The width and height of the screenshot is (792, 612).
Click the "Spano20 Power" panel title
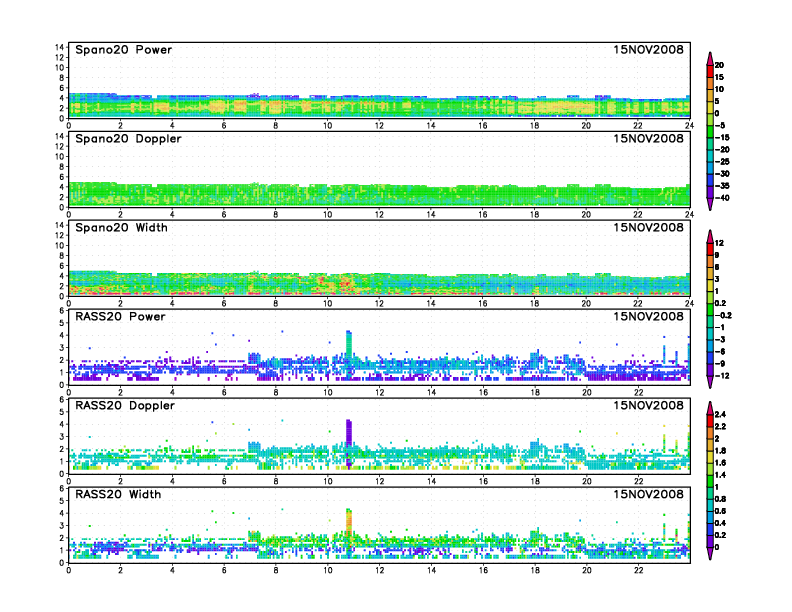click(123, 50)
